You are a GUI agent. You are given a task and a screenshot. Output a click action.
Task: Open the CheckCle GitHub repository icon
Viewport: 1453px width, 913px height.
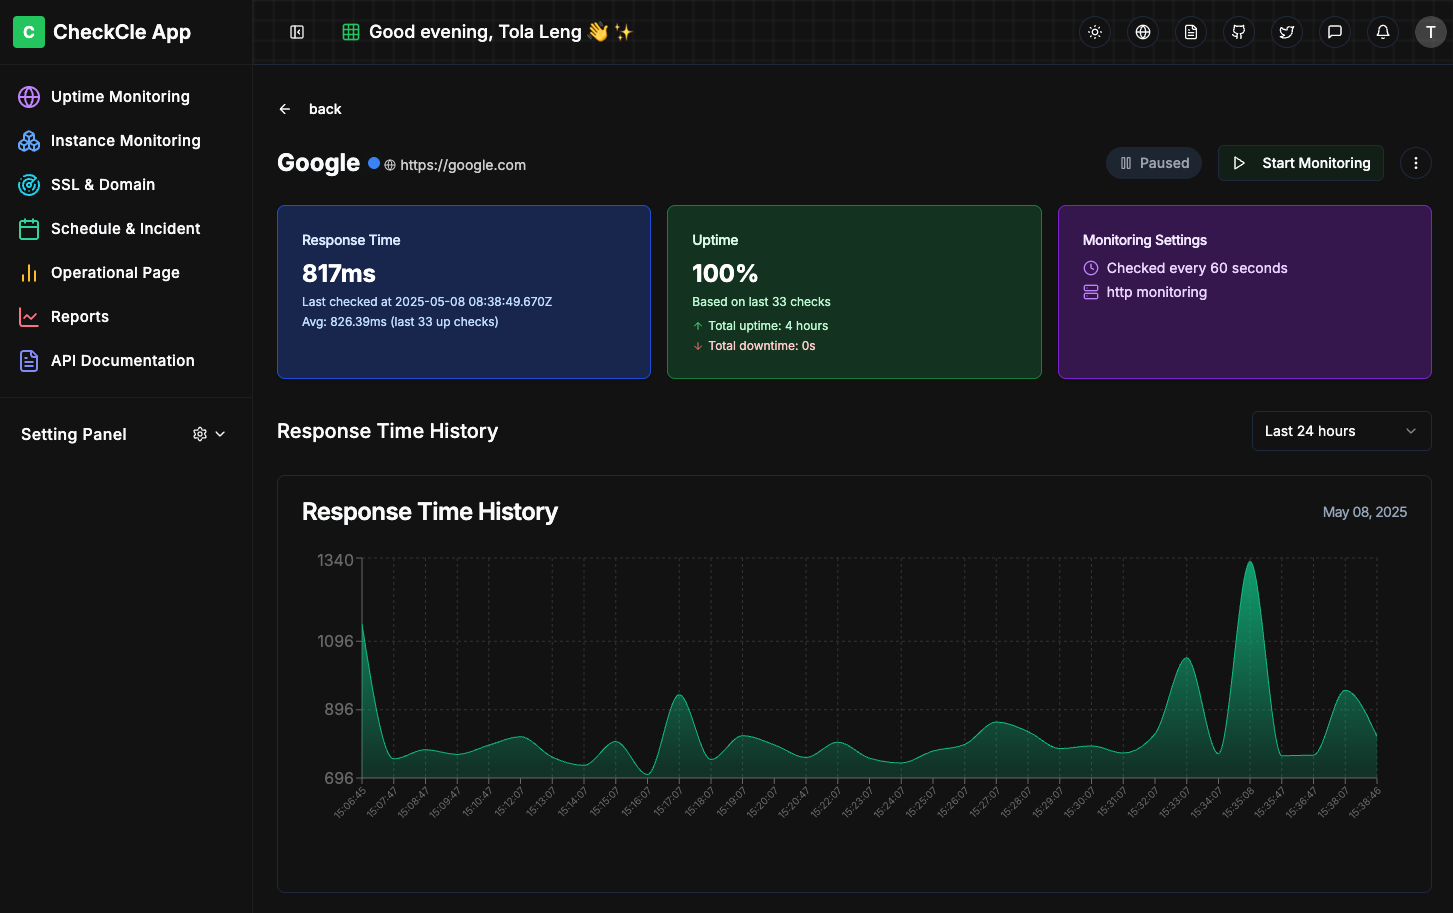1238,31
